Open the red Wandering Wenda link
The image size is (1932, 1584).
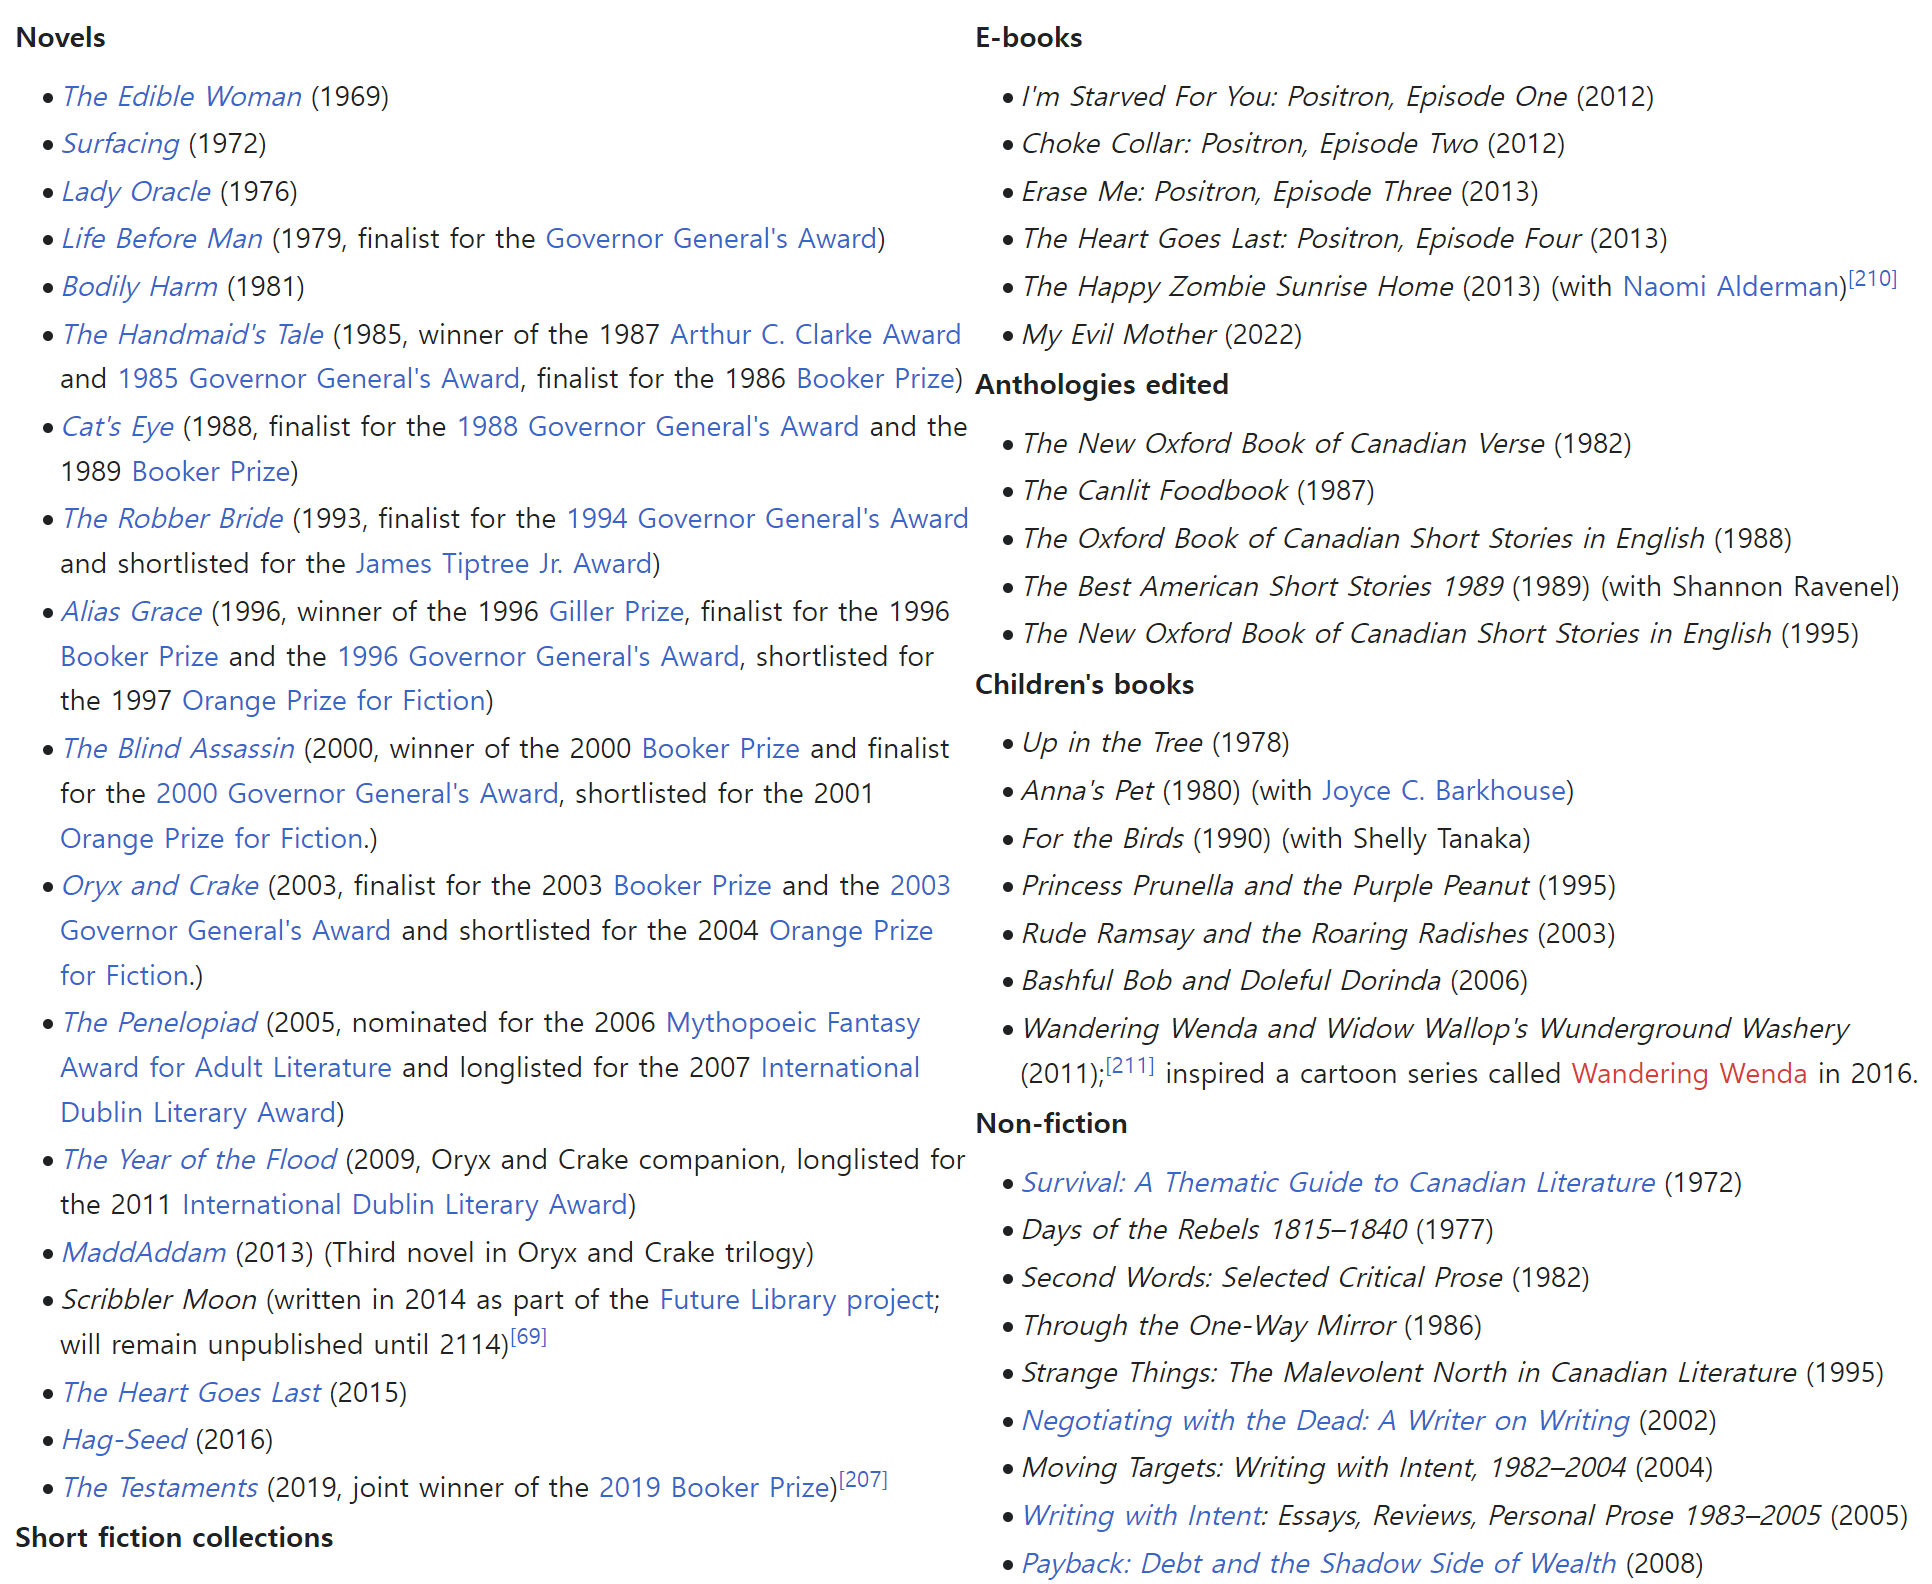tap(1688, 1073)
